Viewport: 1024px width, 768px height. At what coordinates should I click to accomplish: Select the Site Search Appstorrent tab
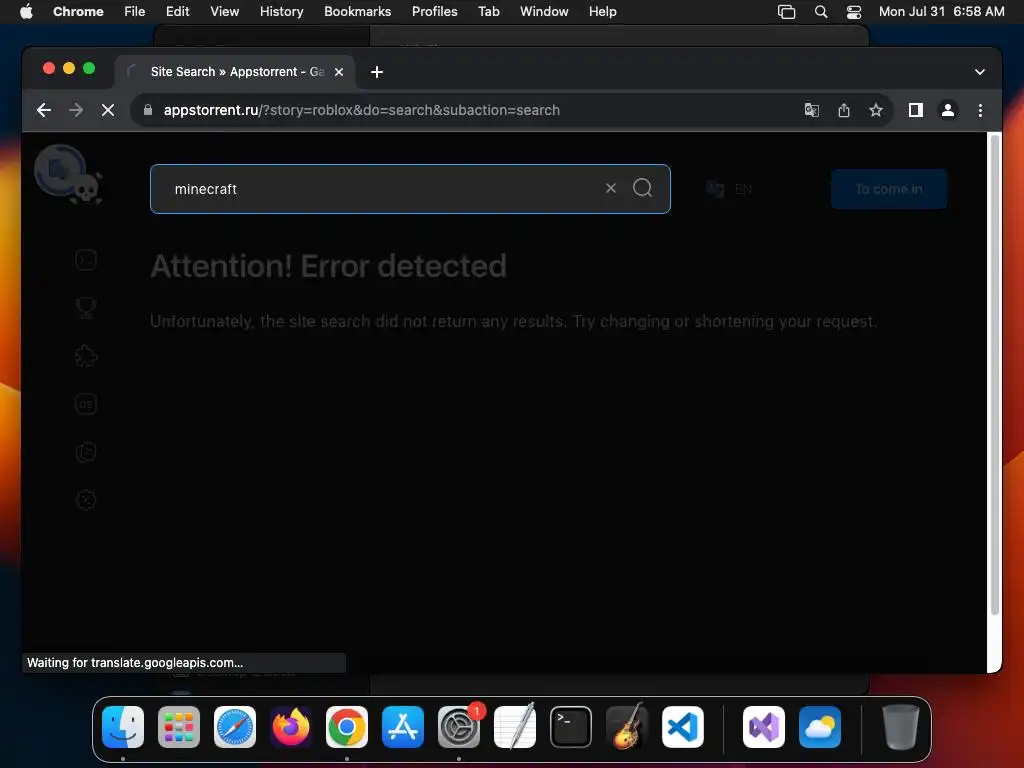[x=235, y=72]
